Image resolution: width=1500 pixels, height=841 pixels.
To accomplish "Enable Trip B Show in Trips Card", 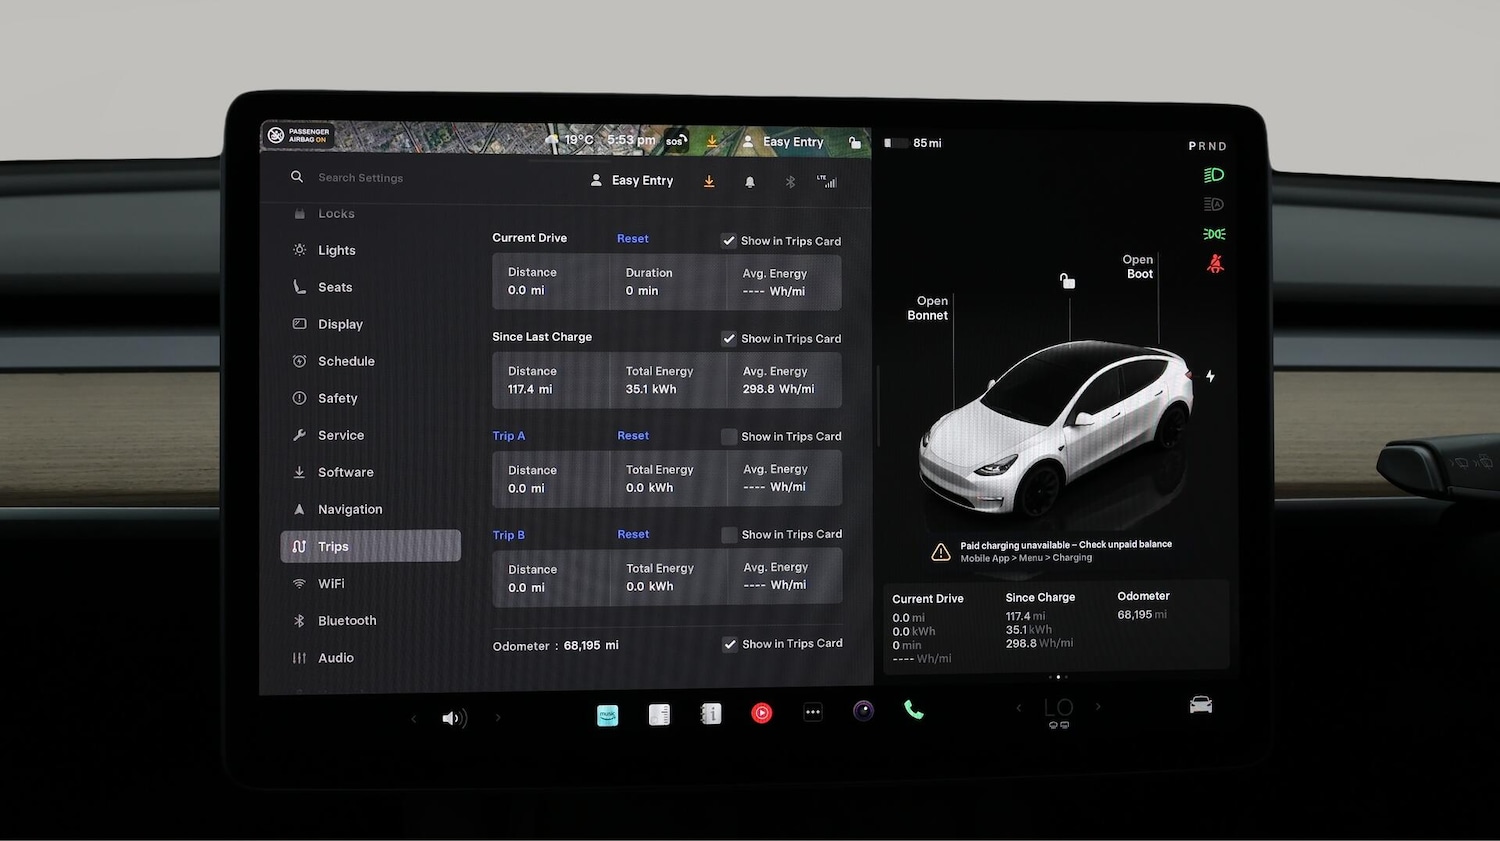I will pos(729,535).
